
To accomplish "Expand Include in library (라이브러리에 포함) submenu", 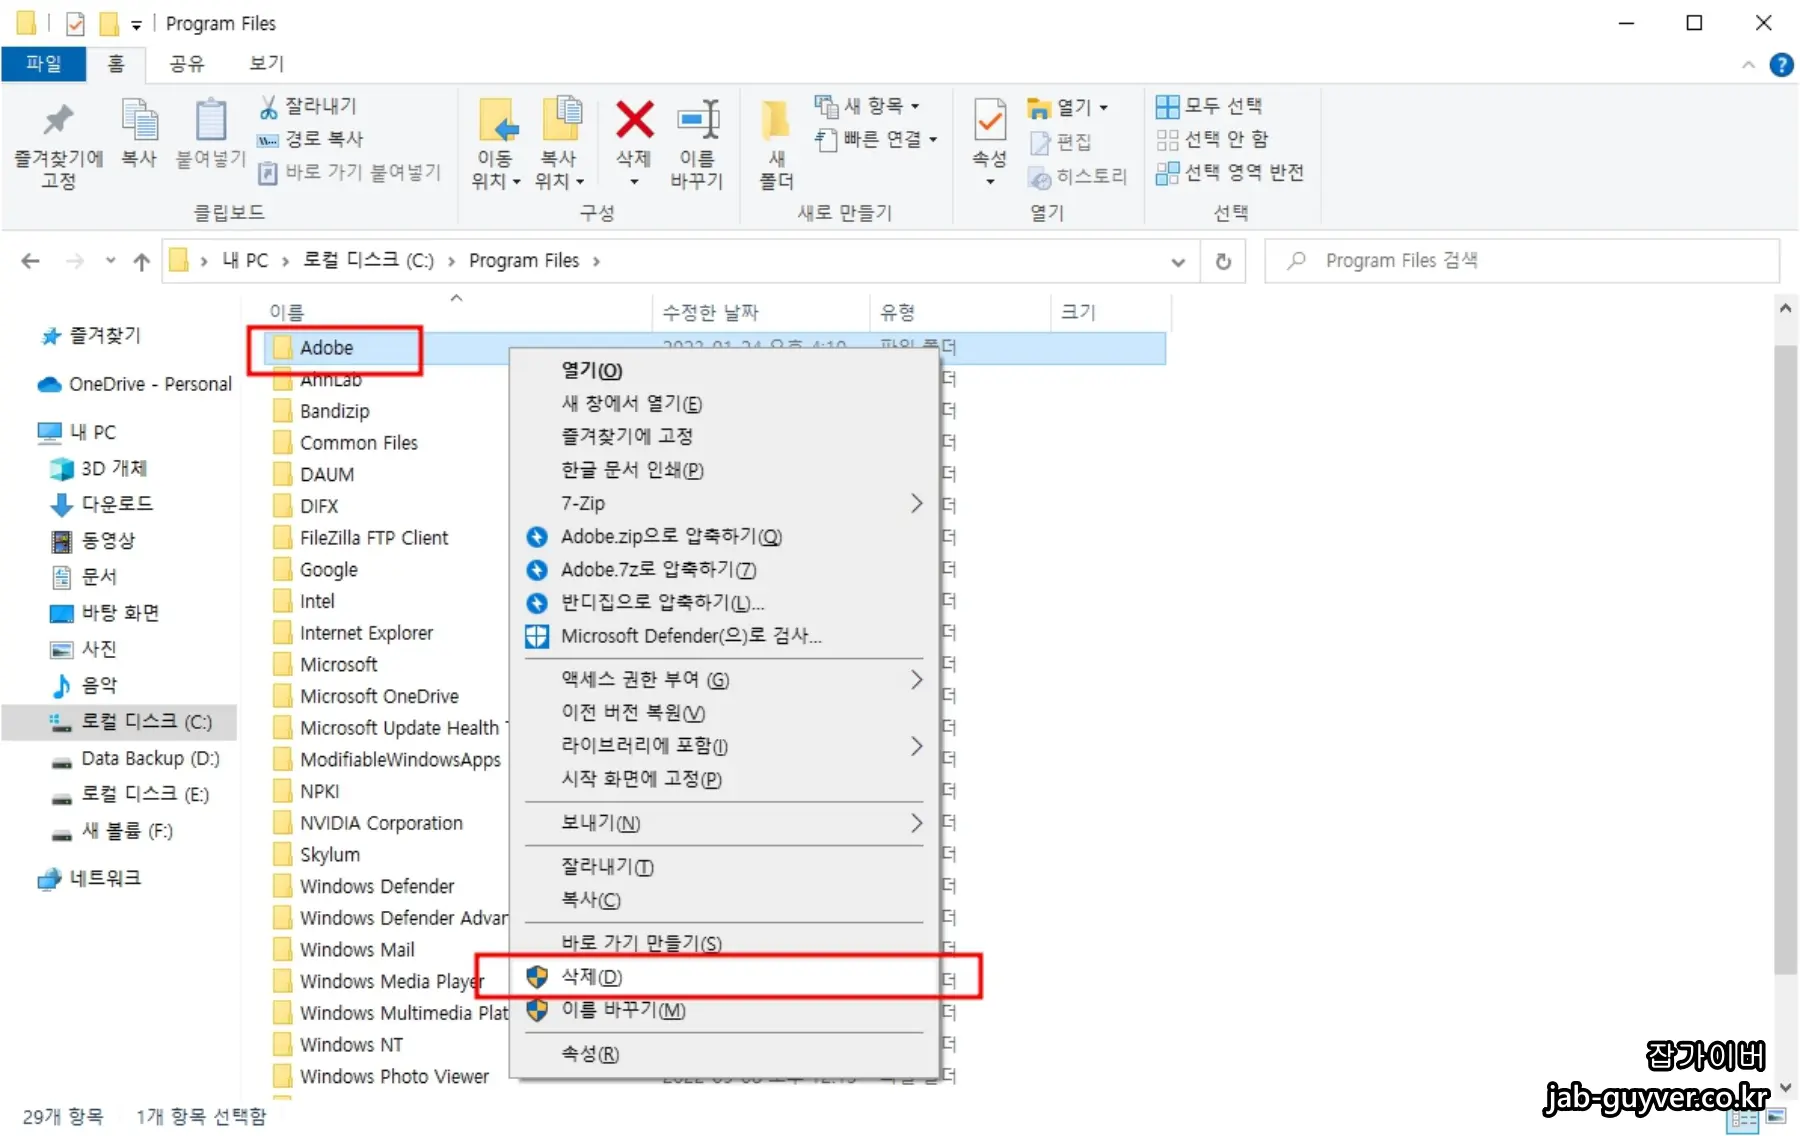I will 916,746.
